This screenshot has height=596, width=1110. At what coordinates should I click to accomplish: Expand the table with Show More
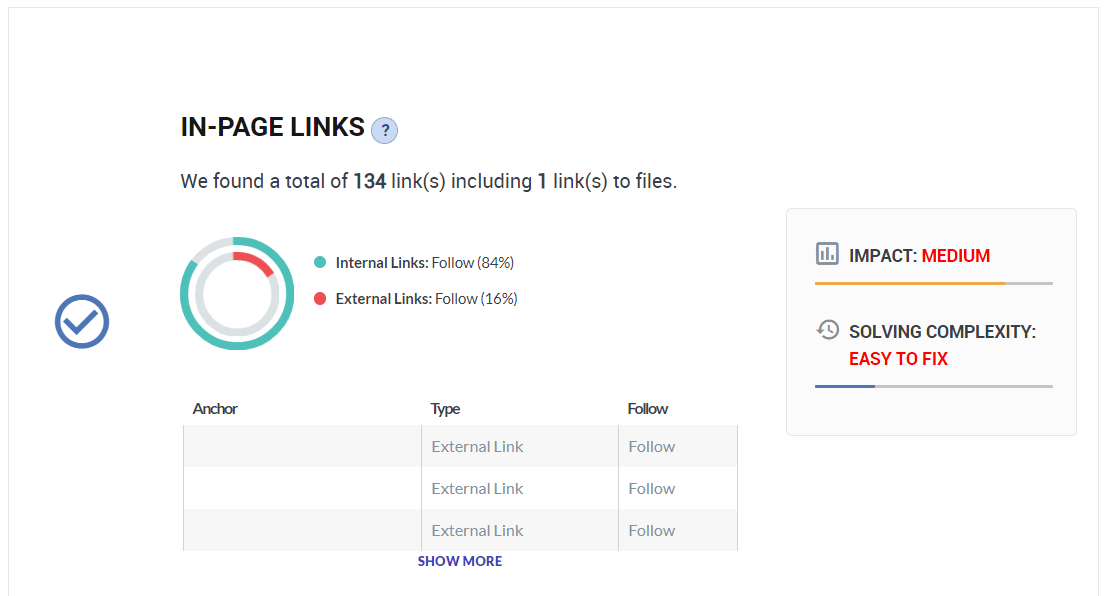coord(460,561)
